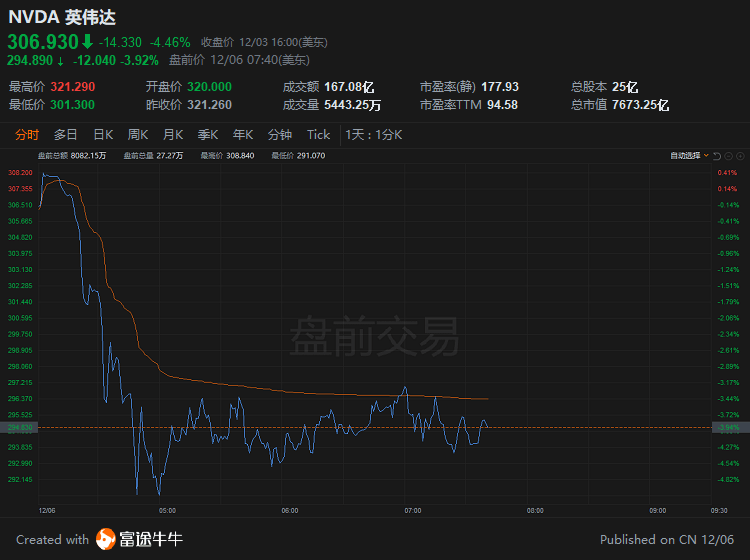Click the 0.41% percent axis label
Image resolution: width=750 pixels, height=560 pixels.
point(727,173)
